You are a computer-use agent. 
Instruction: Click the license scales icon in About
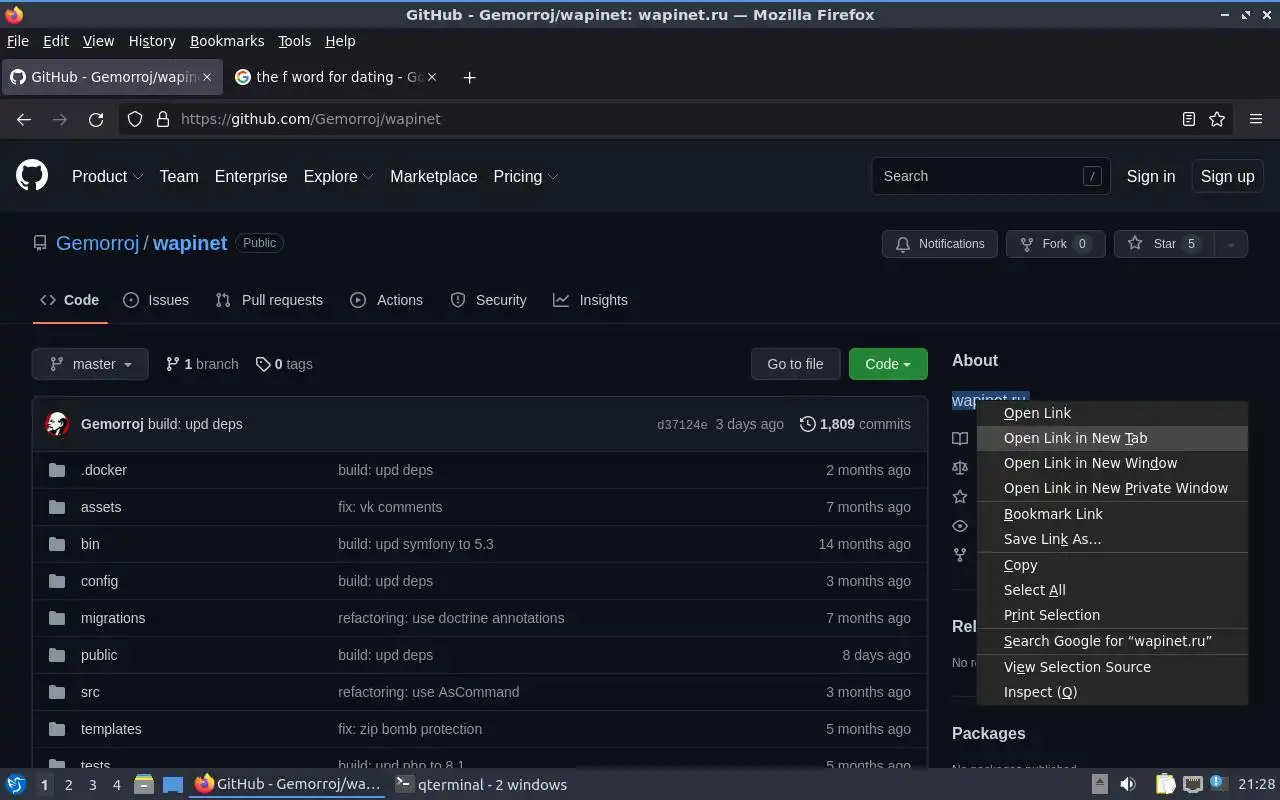click(960, 467)
